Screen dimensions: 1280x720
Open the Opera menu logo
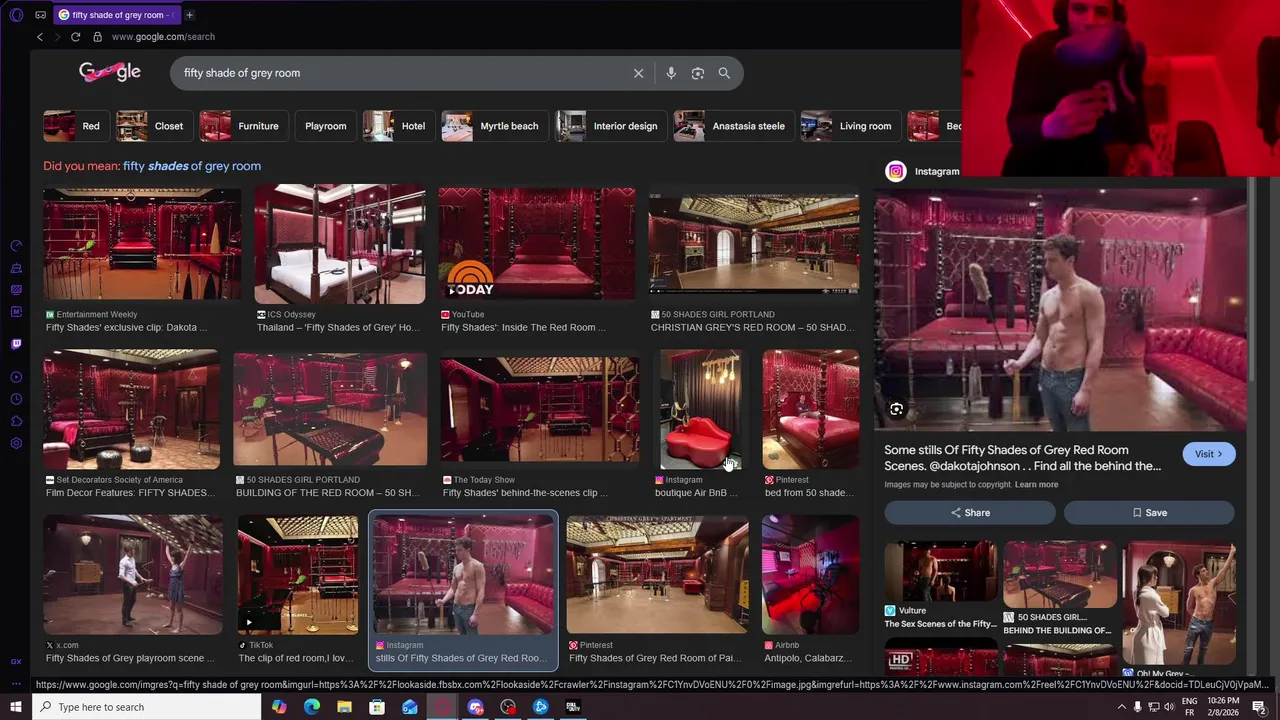tap(16, 15)
